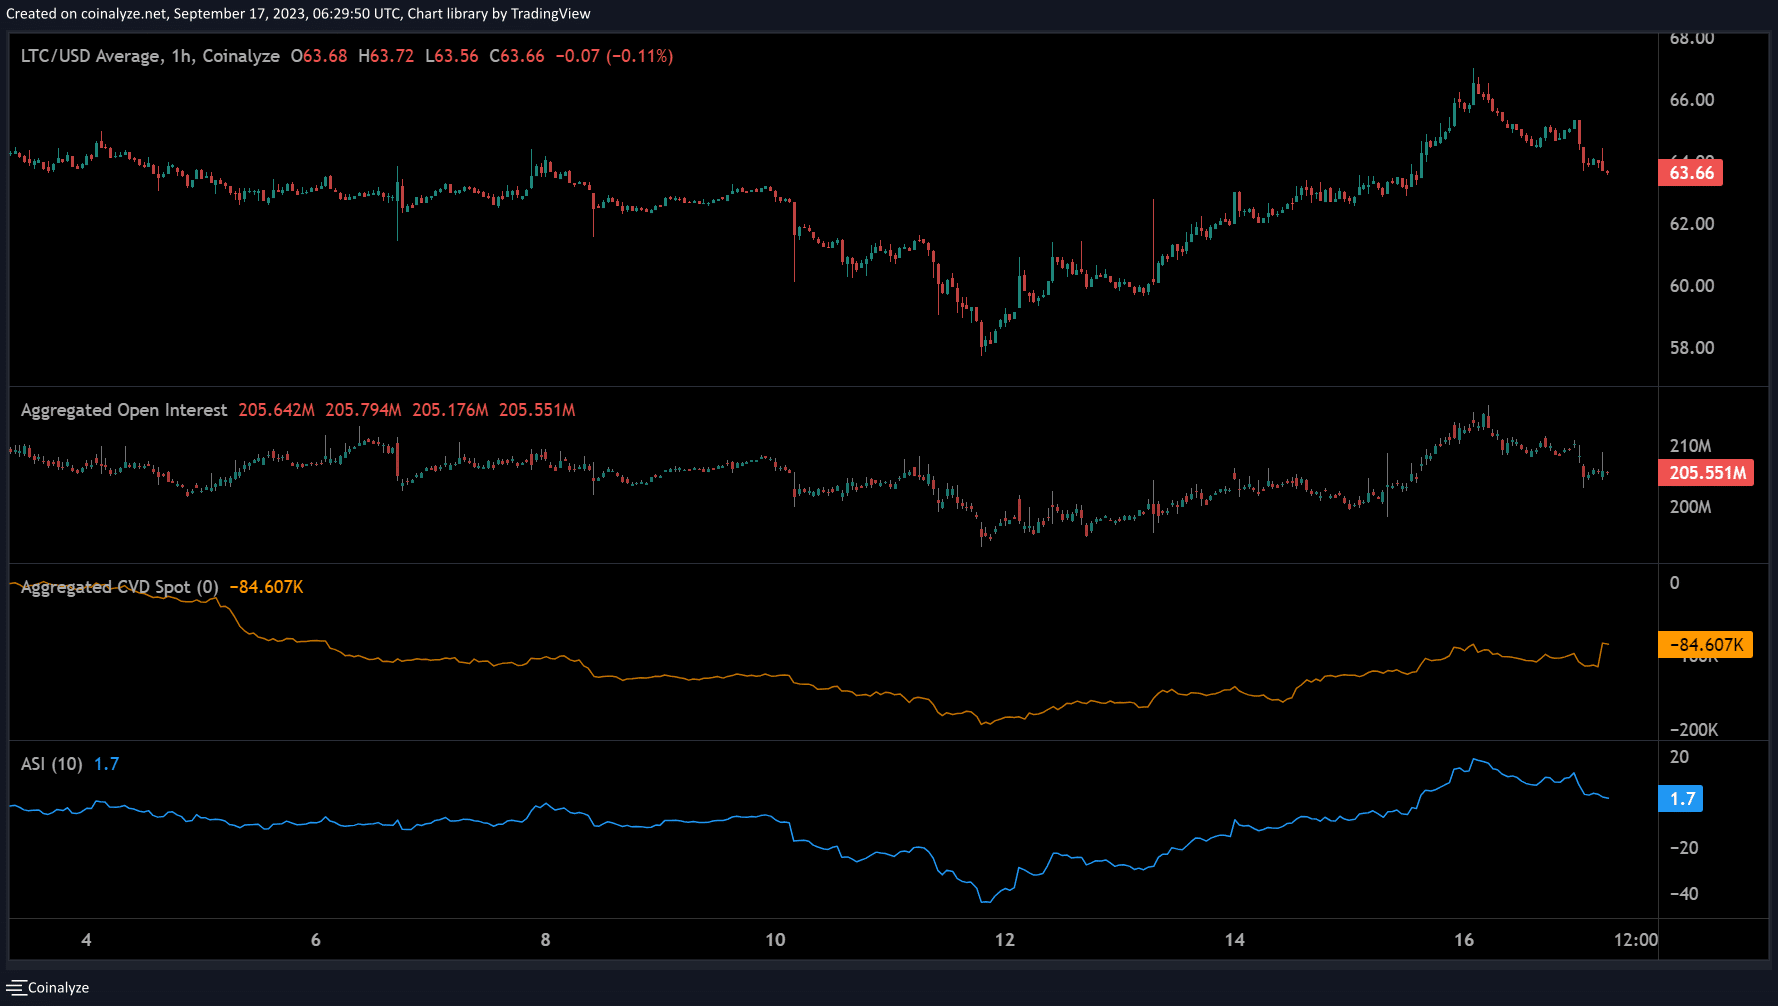This screenshot has height=1006, width=1778.
Task: Click the red 205.551M tag on axis
Action: pos(1706,473)
